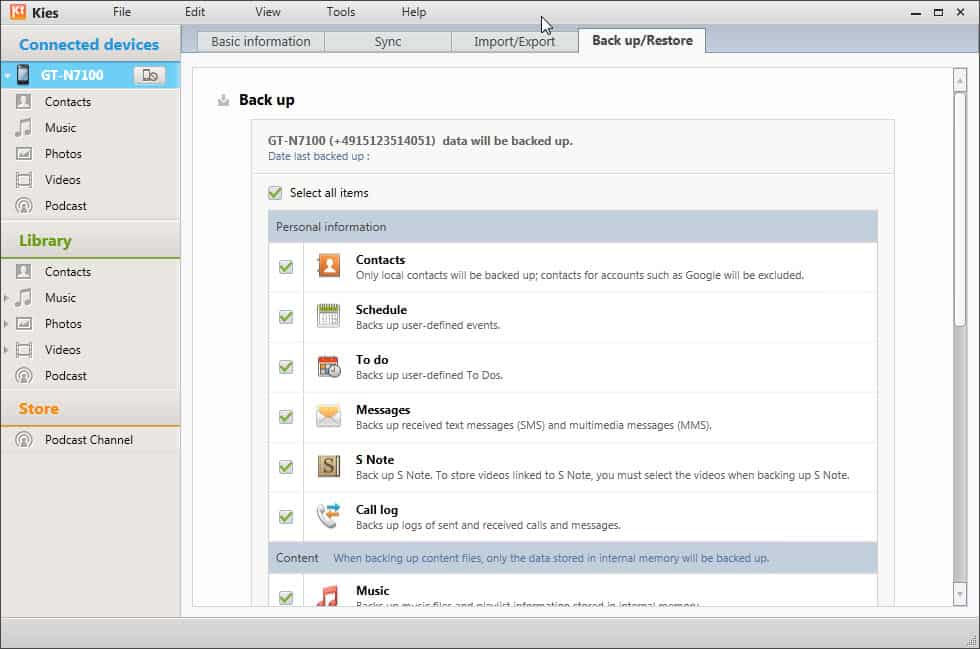Click the device button next to GT-N7100
The height and width of the screenshot is (649, 980).
pyautogui.click(x=149, y=75)
